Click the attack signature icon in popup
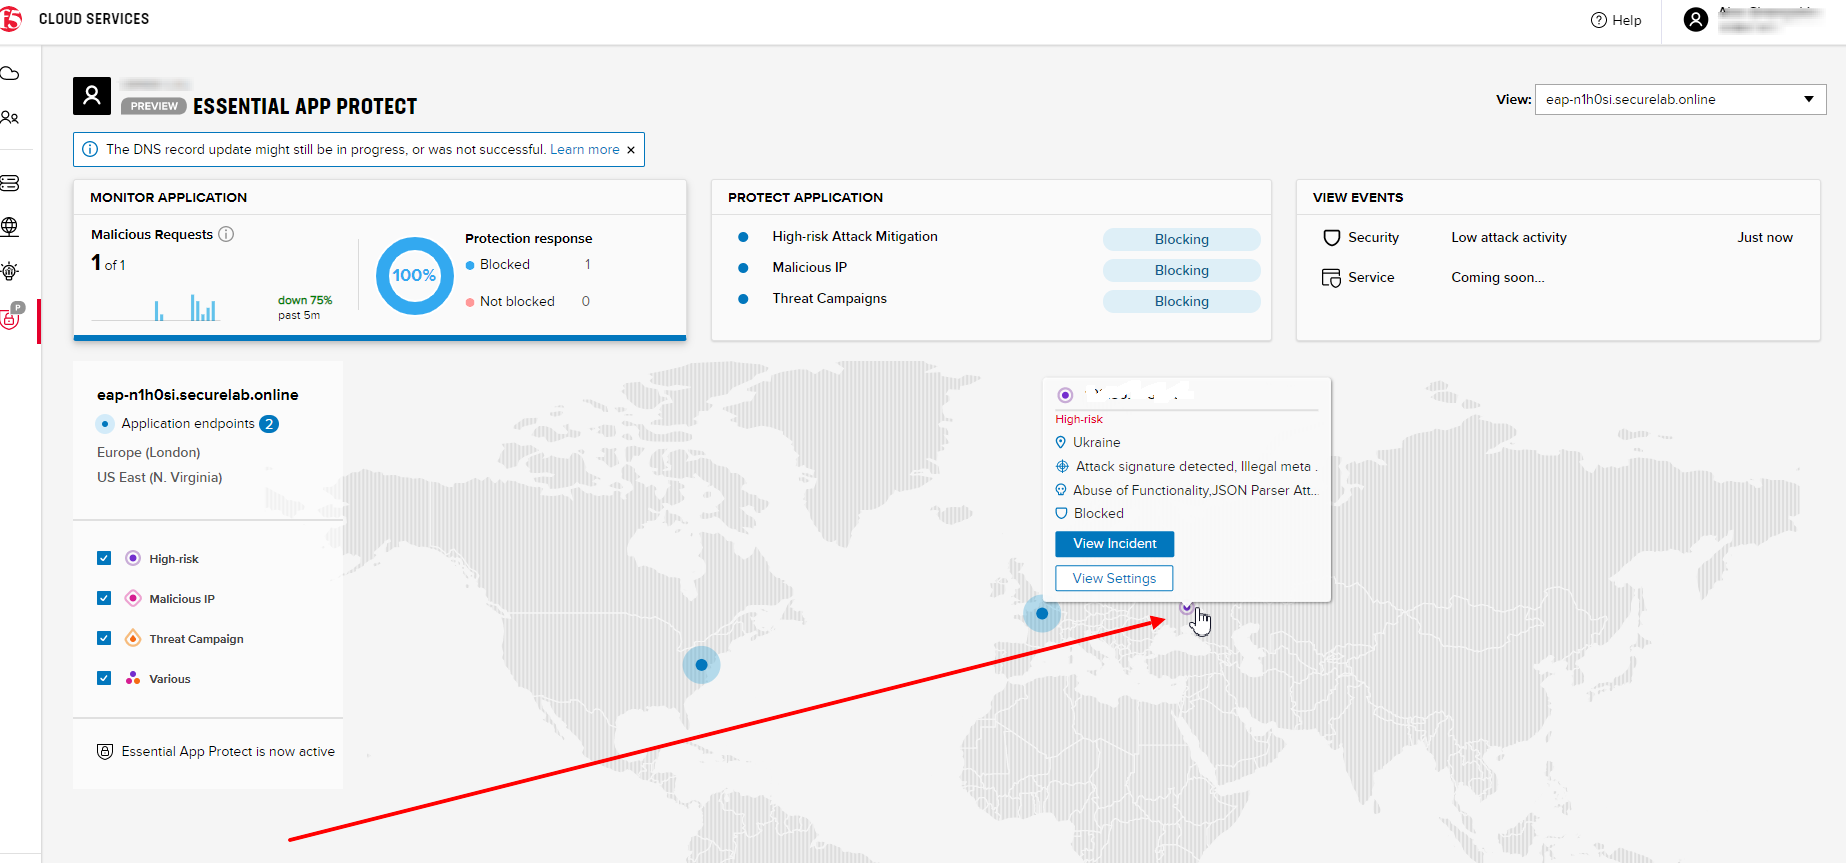 pos(1062,466)
